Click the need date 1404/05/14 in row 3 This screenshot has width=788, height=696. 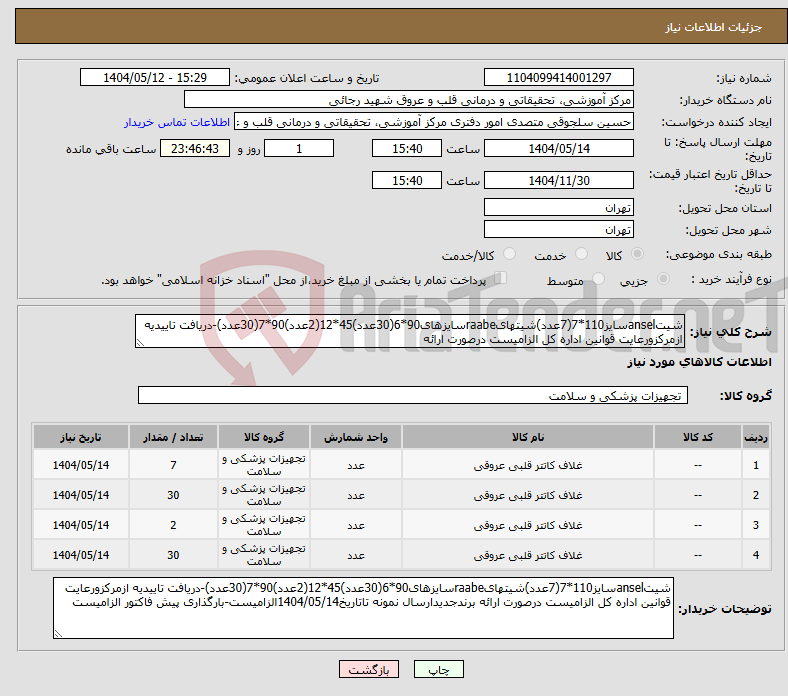(81, 525)
